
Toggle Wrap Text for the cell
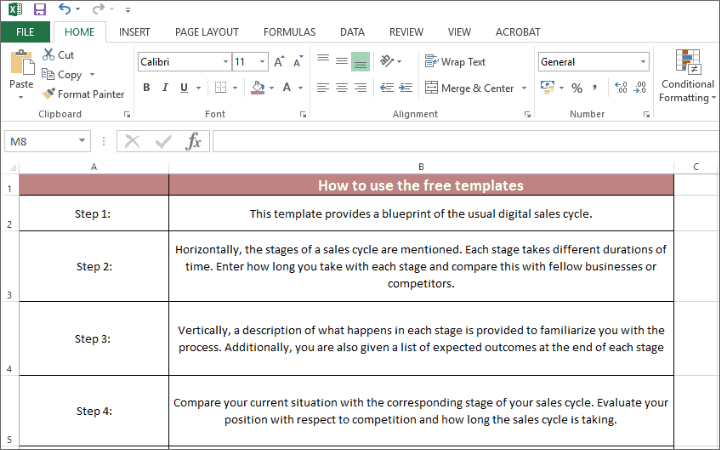click(x=455, y=62)
